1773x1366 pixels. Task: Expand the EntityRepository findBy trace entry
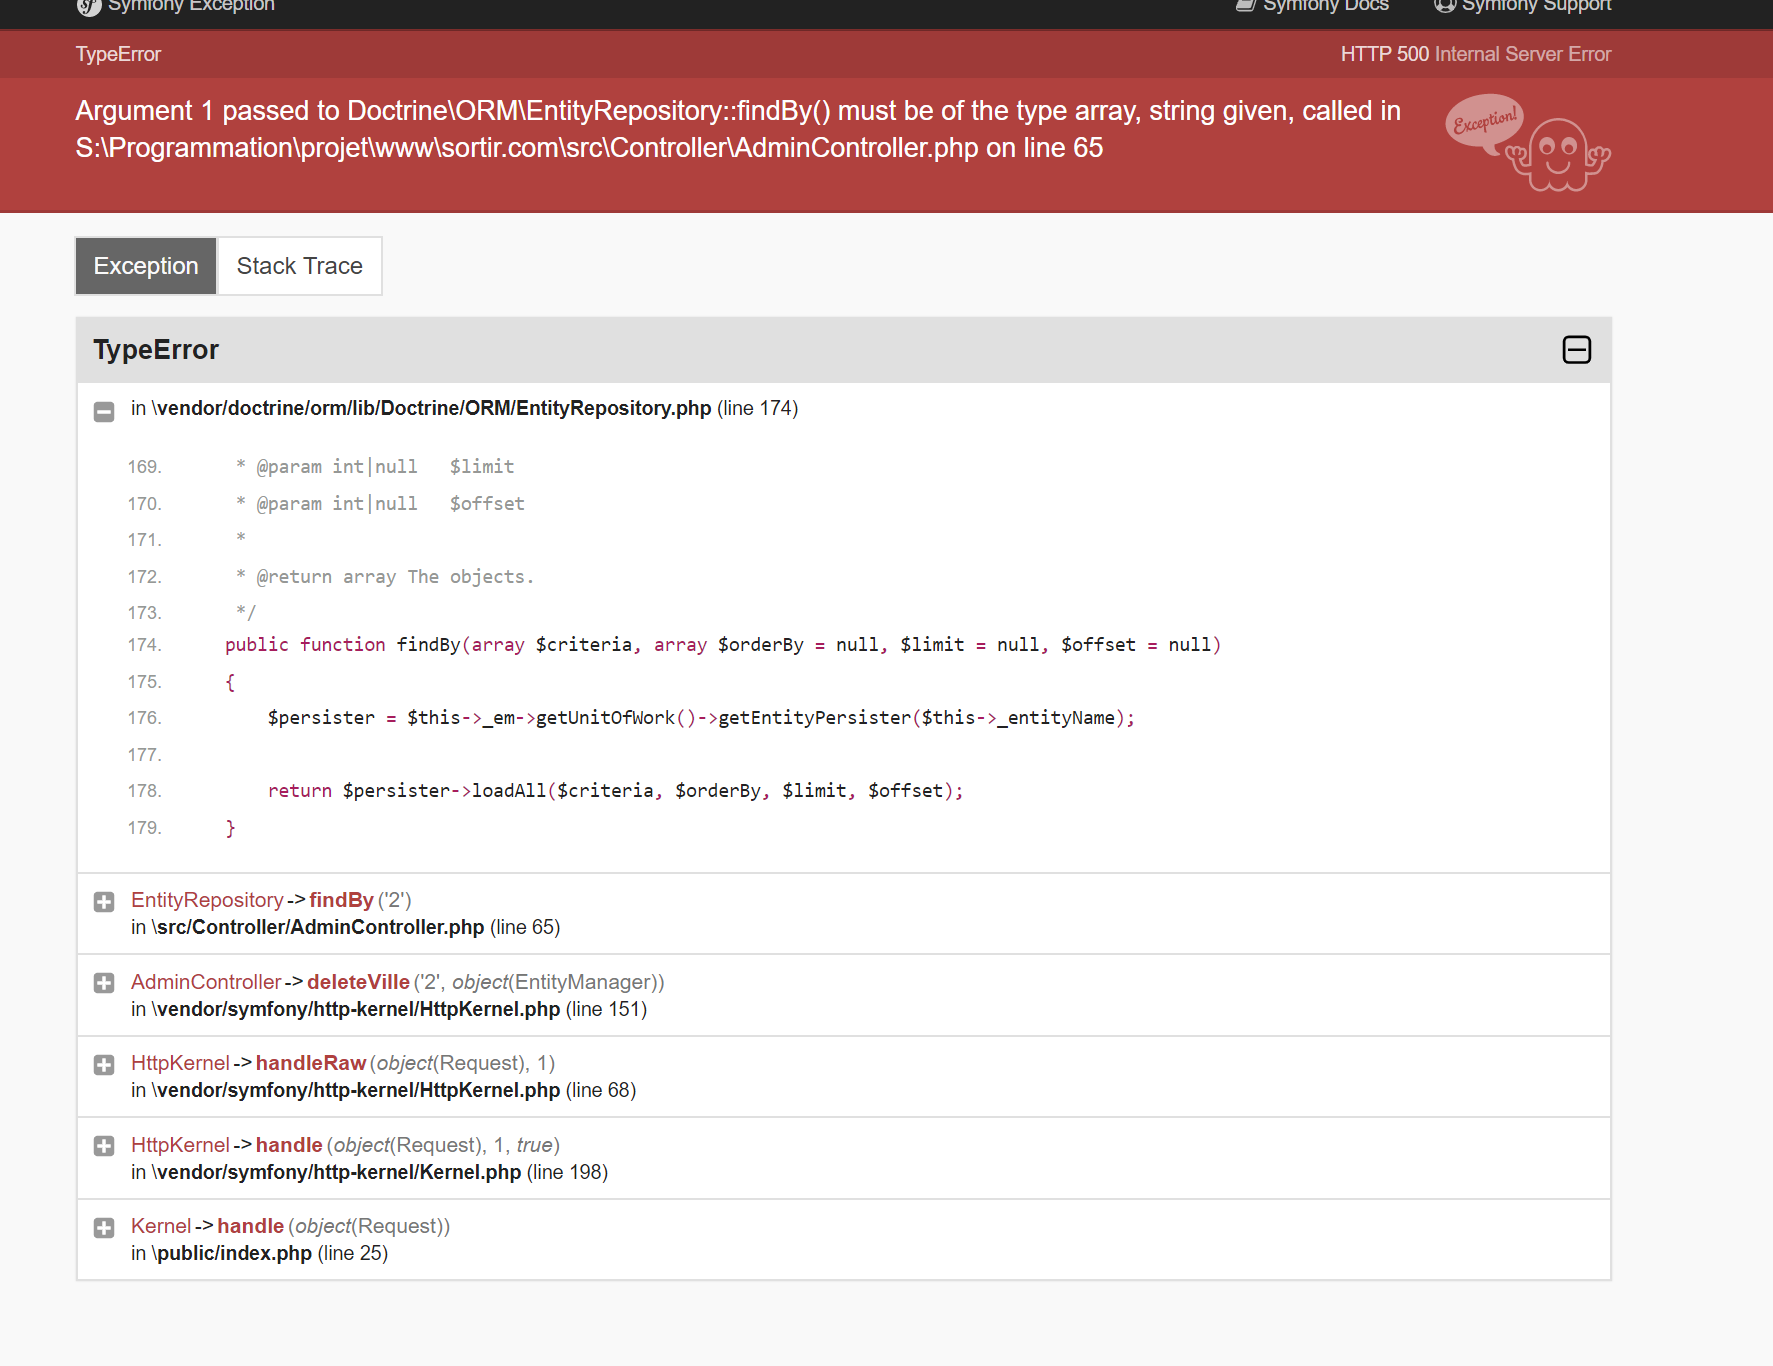click(104, 902)
